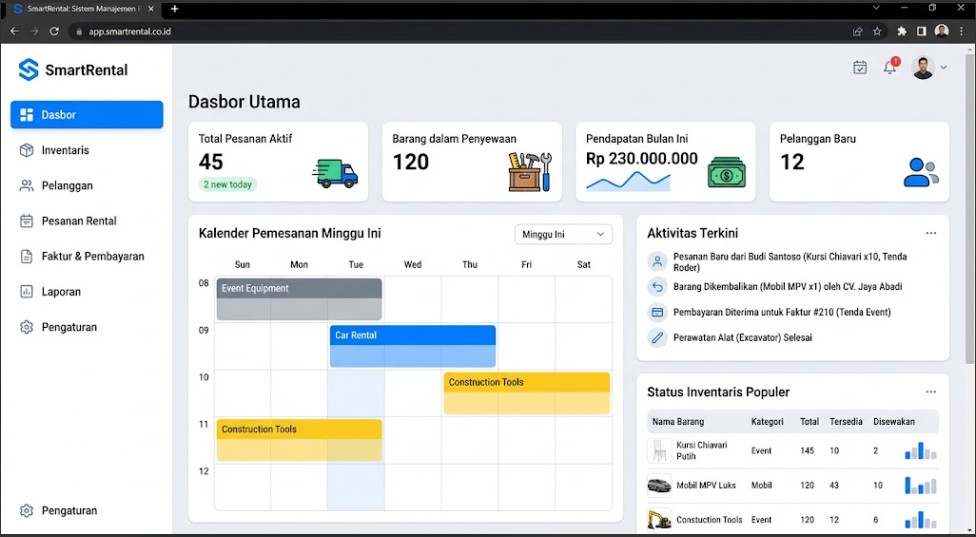Select the Event Equipment calendar booking
The image size is (976, 537).
pos(299,299)
